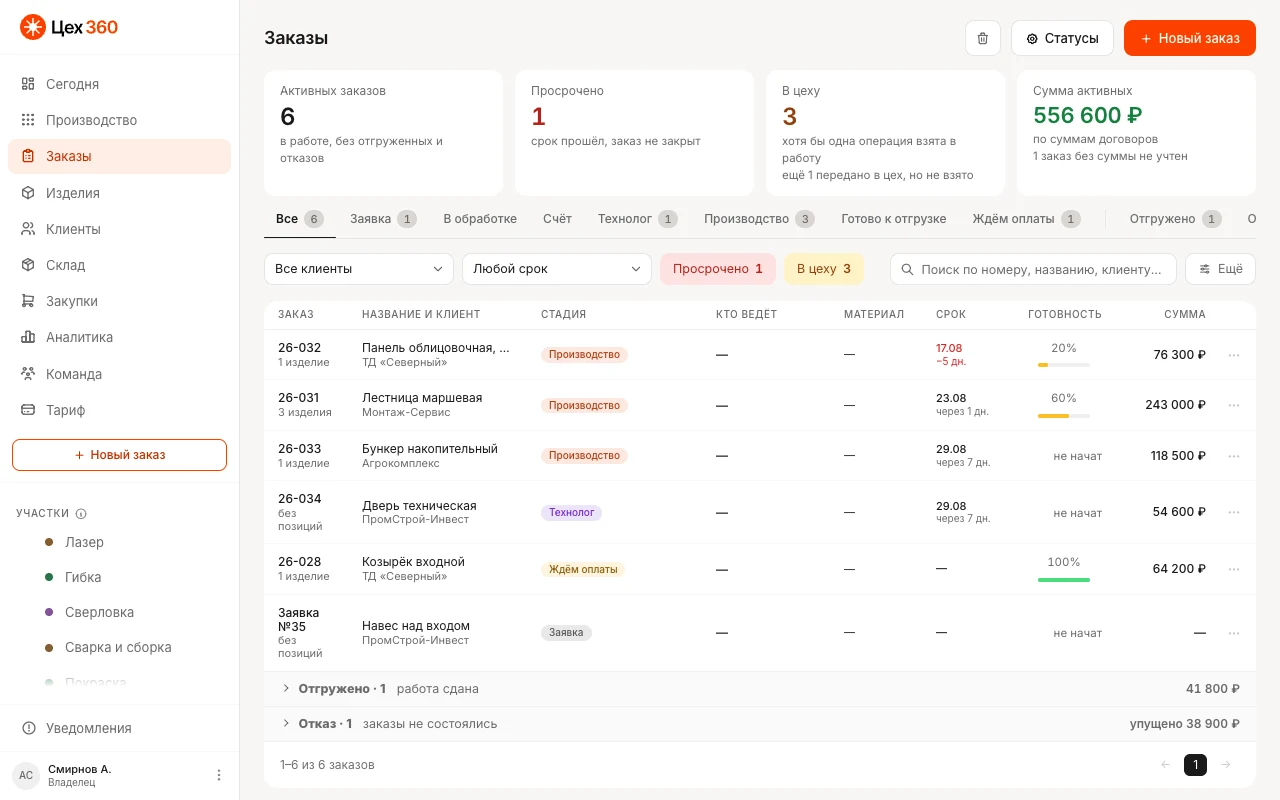Image resolution: width=1280 pixels, height=800 pixels.
Task: Open row actions for Заявка №35
Action: 1234,633
